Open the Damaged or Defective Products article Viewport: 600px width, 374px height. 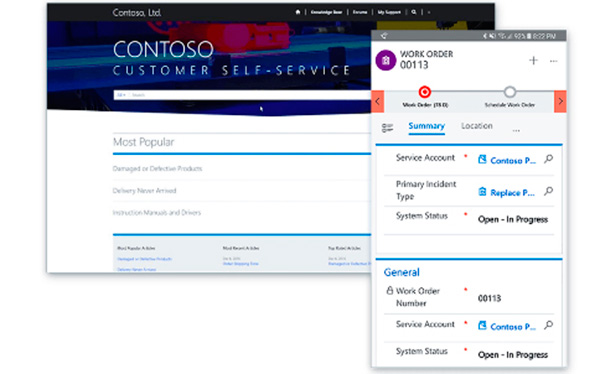coord(157,168)
